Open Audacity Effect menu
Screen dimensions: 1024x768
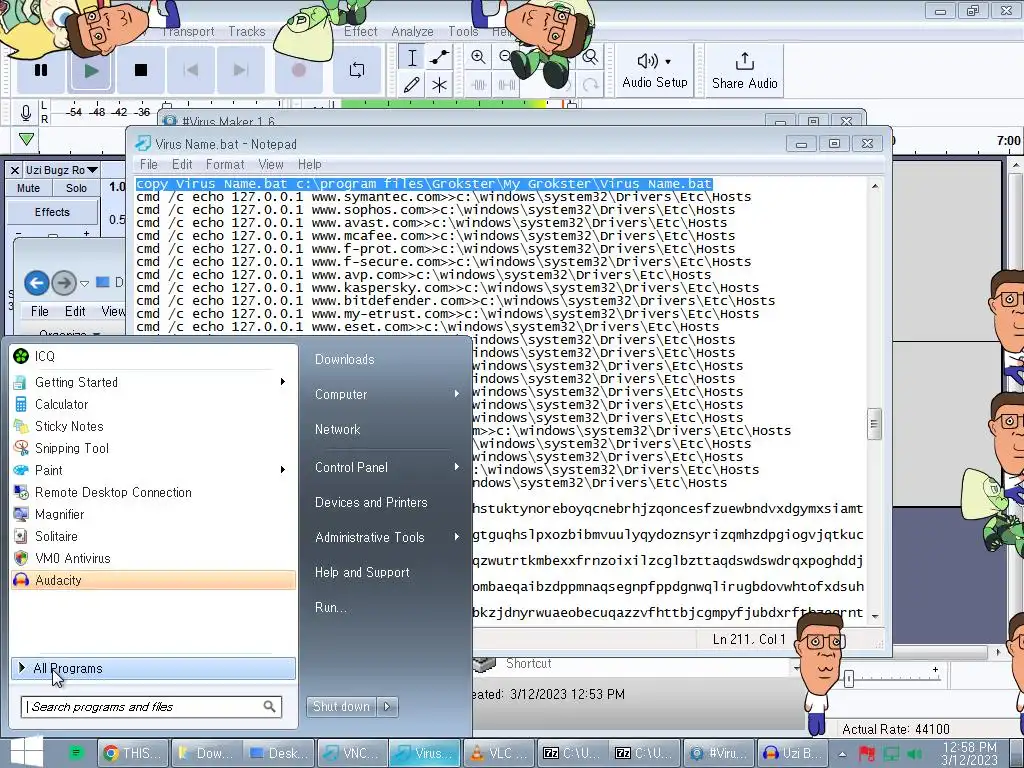360,31
